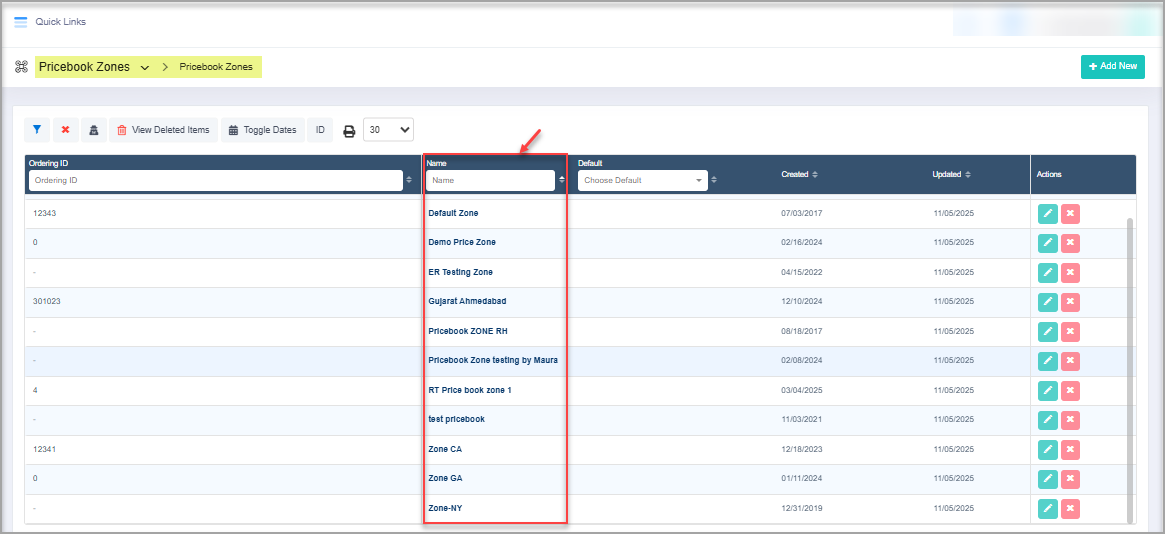This screenshot has width=1165, height=534.
Task: Open the Choose Default filter dropdown
Action: pos(642,181)
